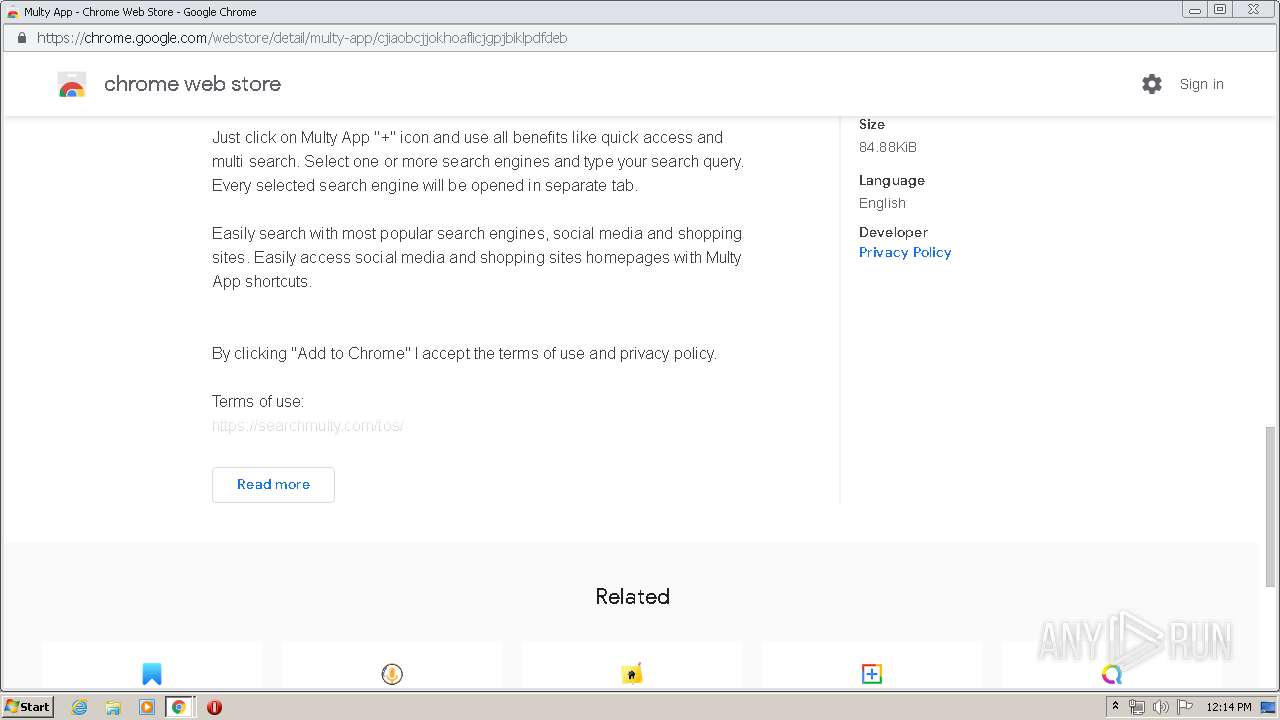The image size is (1280, 720).
Task: Click the page vertical scrollbar thumb
Action: 1271,506
